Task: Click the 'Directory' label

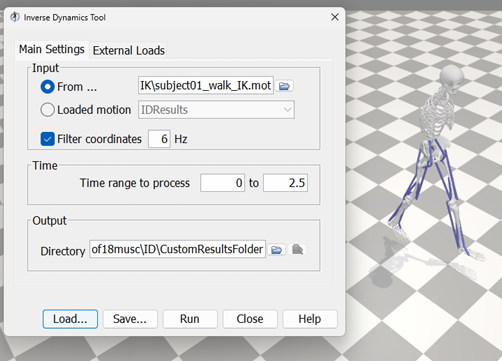Action: 63,251
